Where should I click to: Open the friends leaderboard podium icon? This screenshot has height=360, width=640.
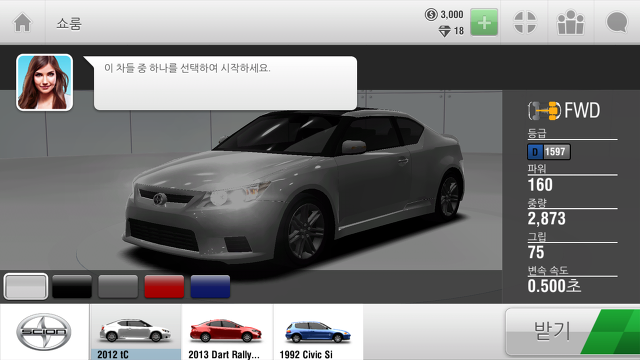click(x=571, y=22)
